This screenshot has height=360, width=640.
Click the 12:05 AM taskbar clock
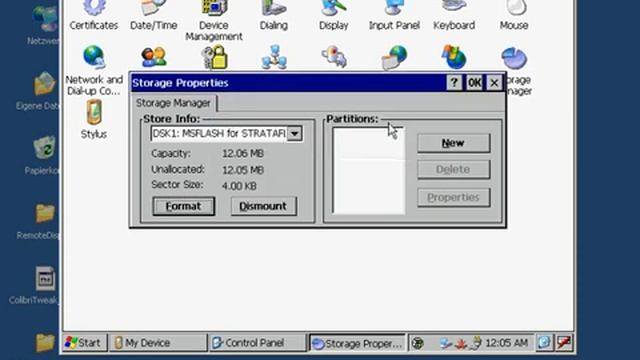(x=507, y=343)
